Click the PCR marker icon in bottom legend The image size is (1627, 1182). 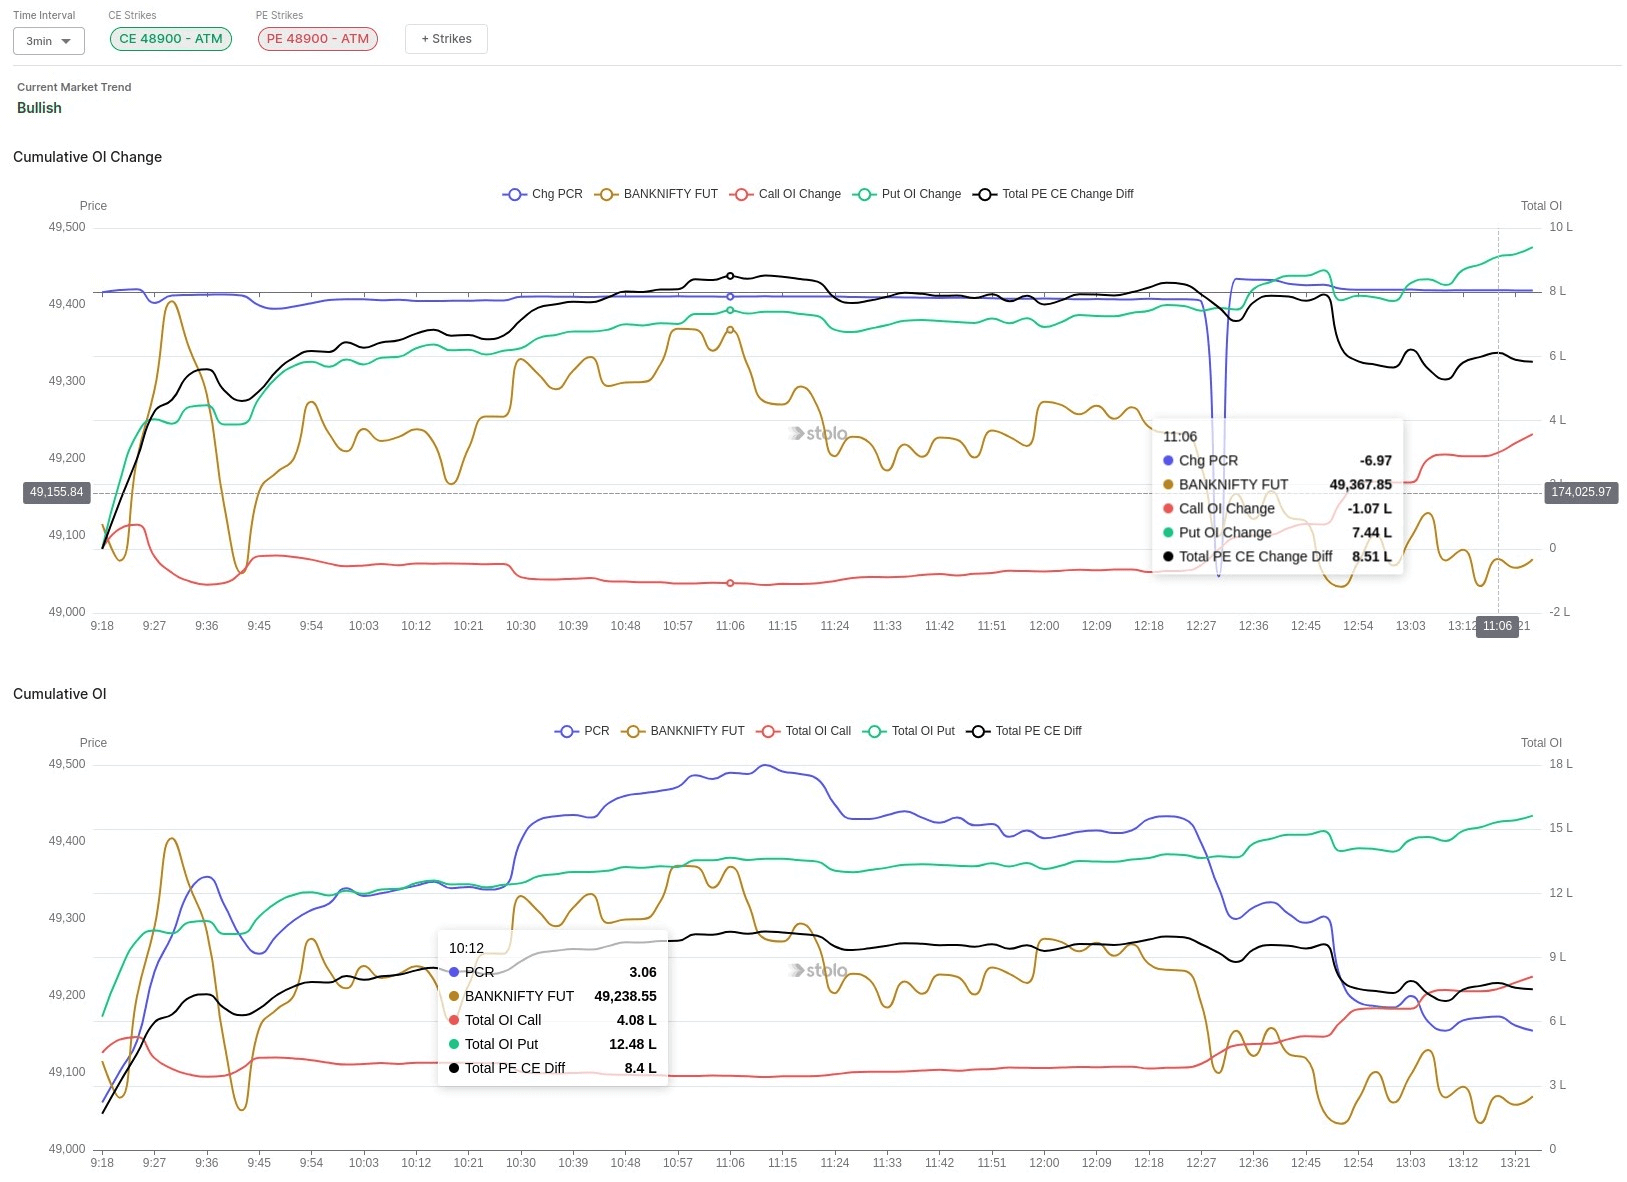(x=566, y=731)
